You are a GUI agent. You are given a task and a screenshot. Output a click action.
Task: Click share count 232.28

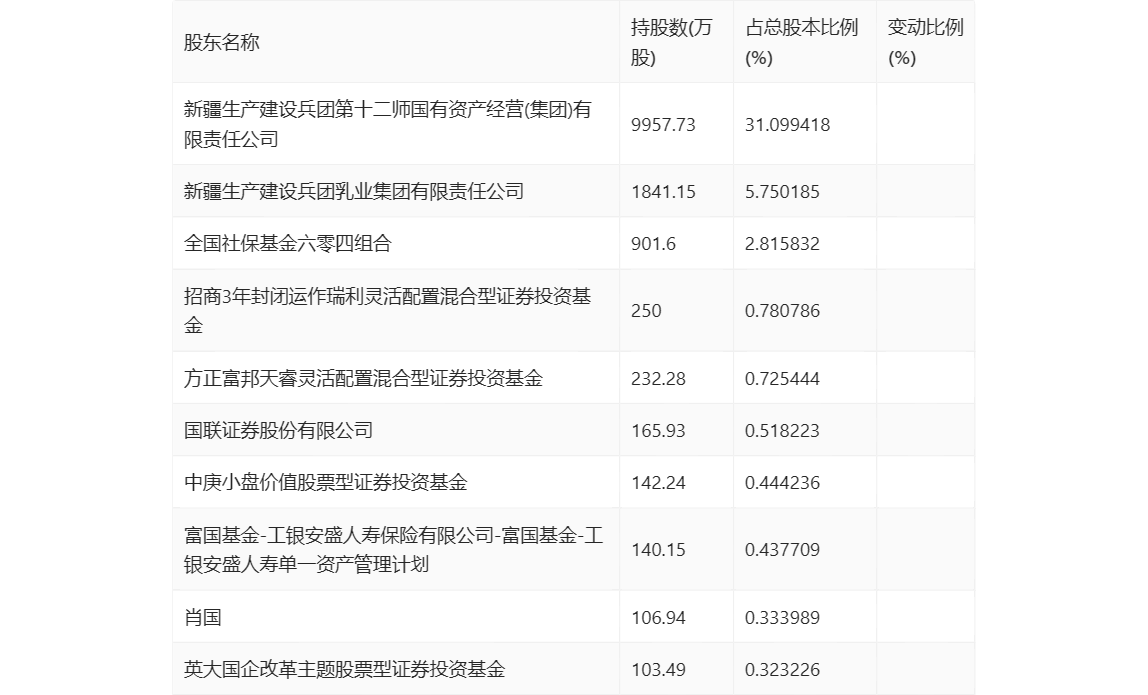[x=658, y=379]
